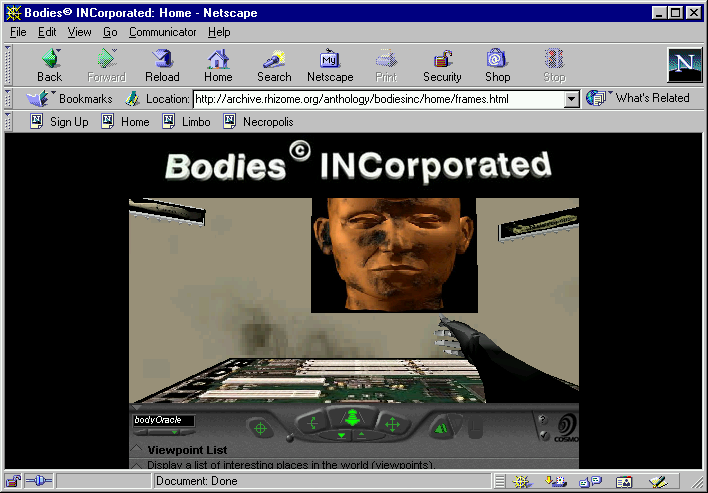Click the dimmed Straighten Up button
This screenshot has width=708, height=493.
tap(474, 427)
